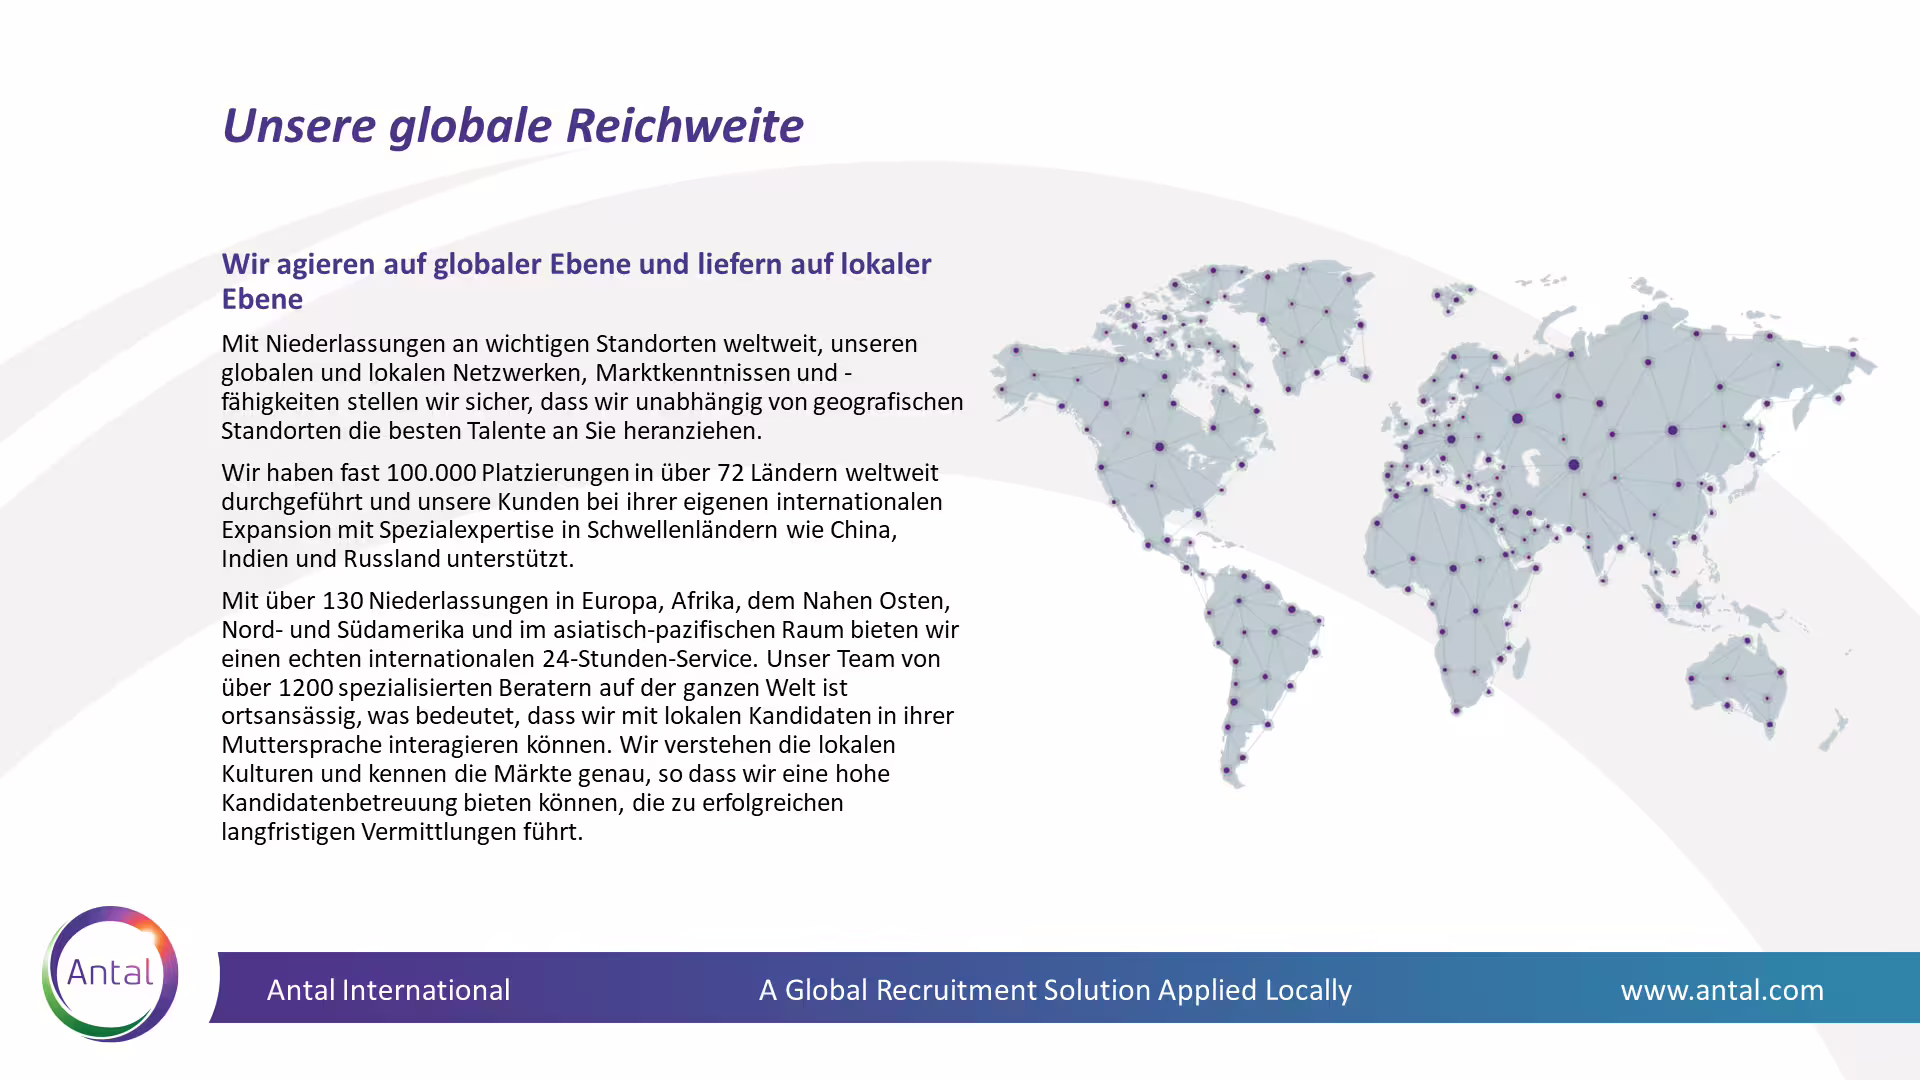This screenshot has width=1920, height=1080.
Task: Select the 'Unsere globale Reichweite' title
Action: pyautogui.click(x=512, y=126)
